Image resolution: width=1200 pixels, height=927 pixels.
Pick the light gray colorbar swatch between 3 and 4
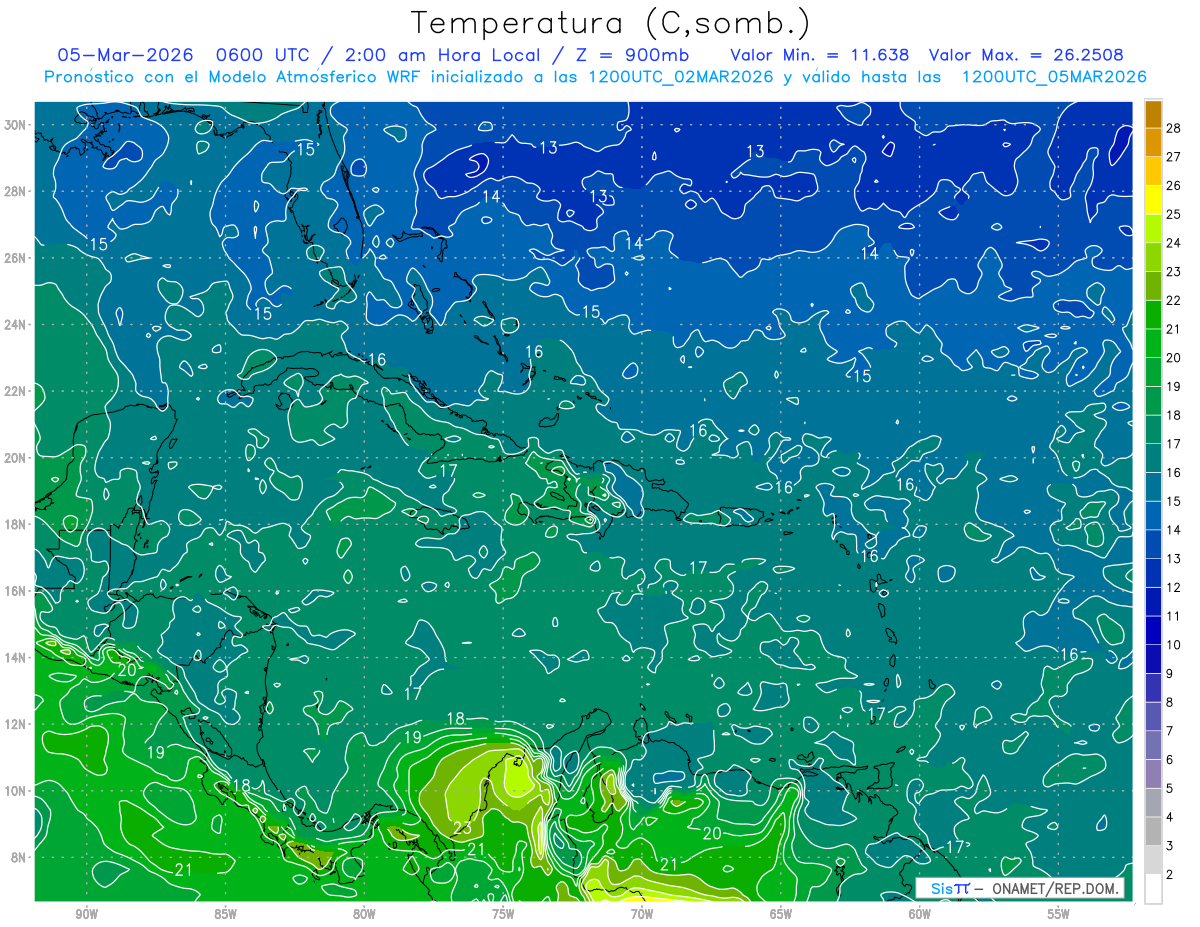click(1153, 832)
